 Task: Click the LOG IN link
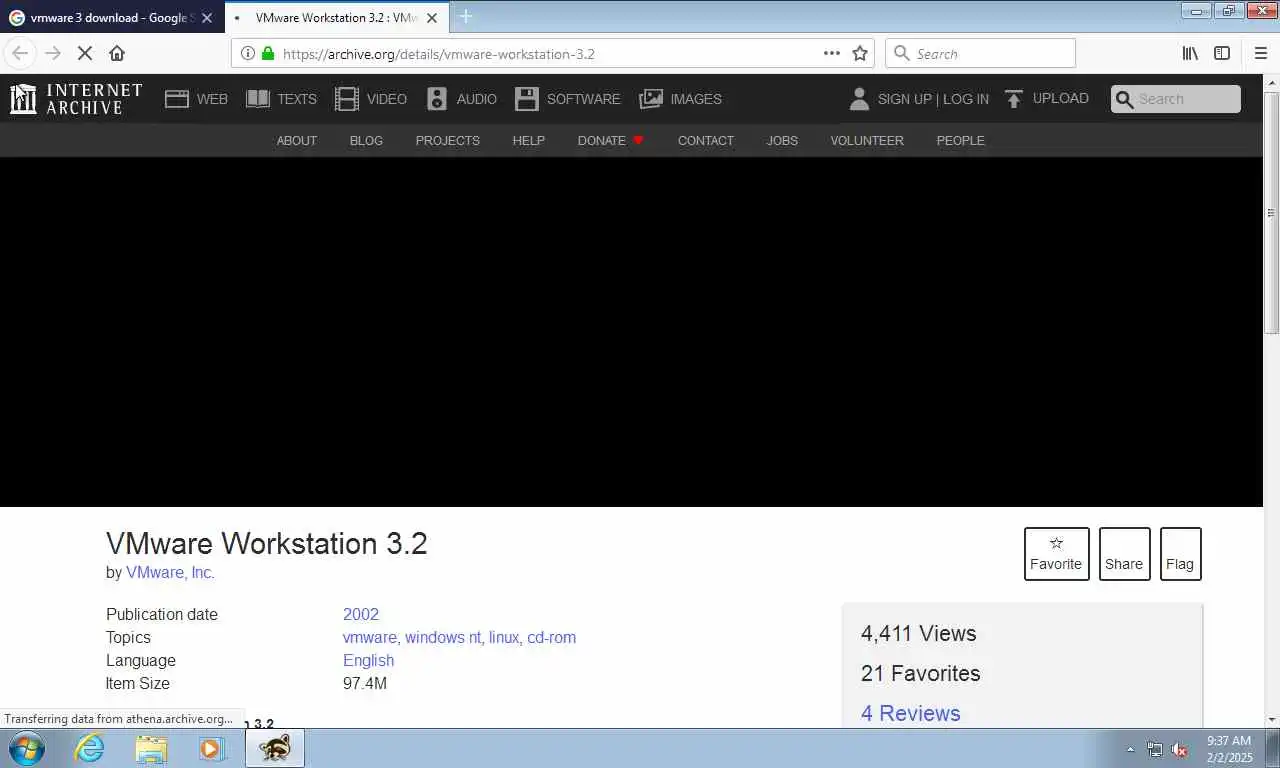tap(966, 99)
